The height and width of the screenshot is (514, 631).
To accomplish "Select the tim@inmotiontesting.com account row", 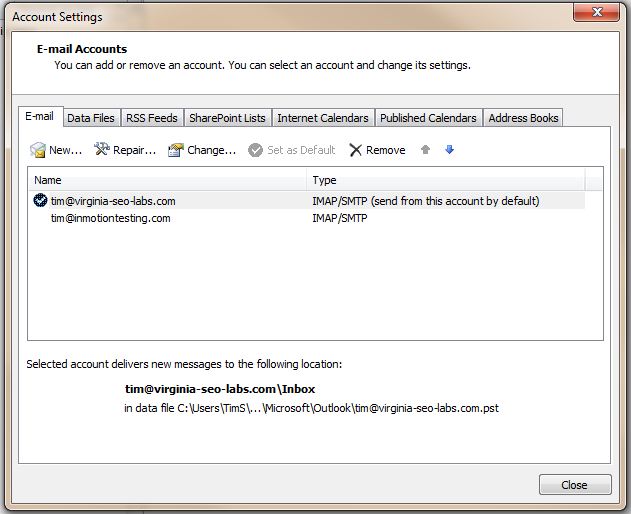I will coord(110,218).
